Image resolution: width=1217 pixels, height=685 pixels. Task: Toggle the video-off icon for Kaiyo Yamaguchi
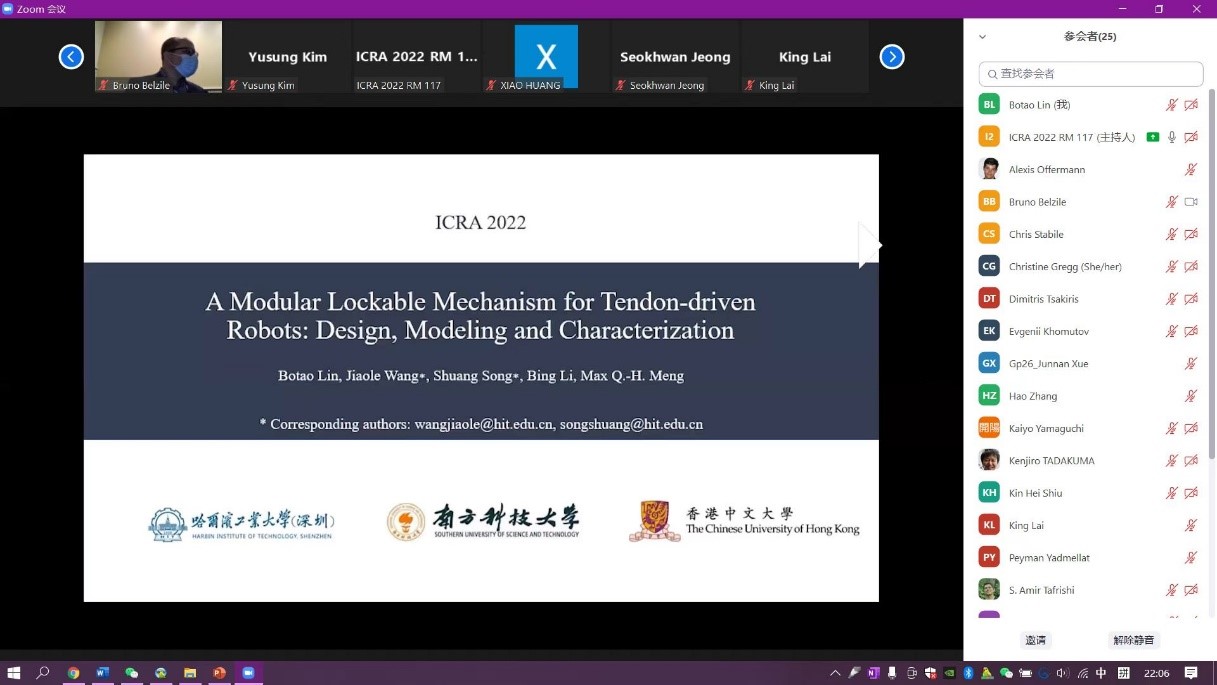pyautogui.click(x=1191, y=428)
